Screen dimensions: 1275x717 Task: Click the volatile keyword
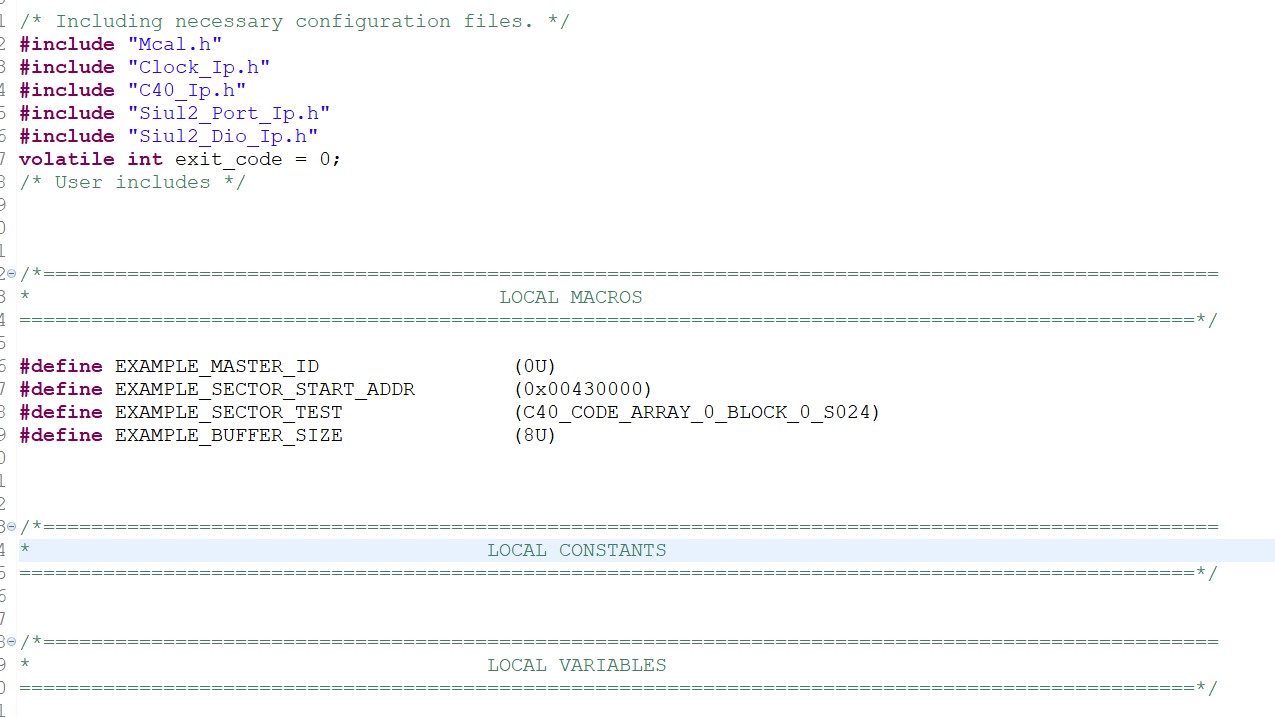[x=67, y=159]
